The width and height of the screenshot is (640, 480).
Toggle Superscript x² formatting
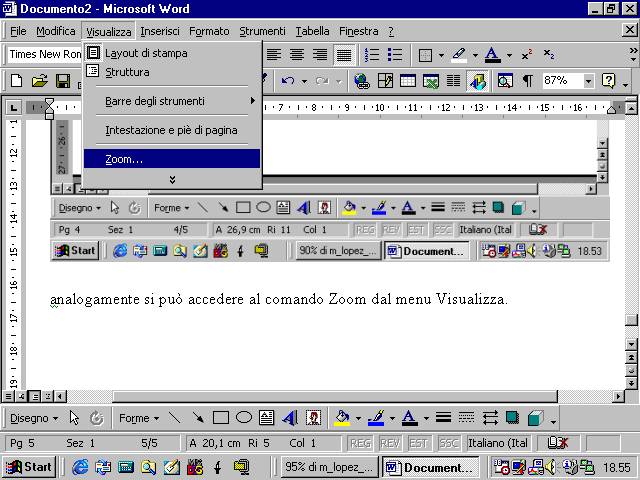click(x=527, y=55)
